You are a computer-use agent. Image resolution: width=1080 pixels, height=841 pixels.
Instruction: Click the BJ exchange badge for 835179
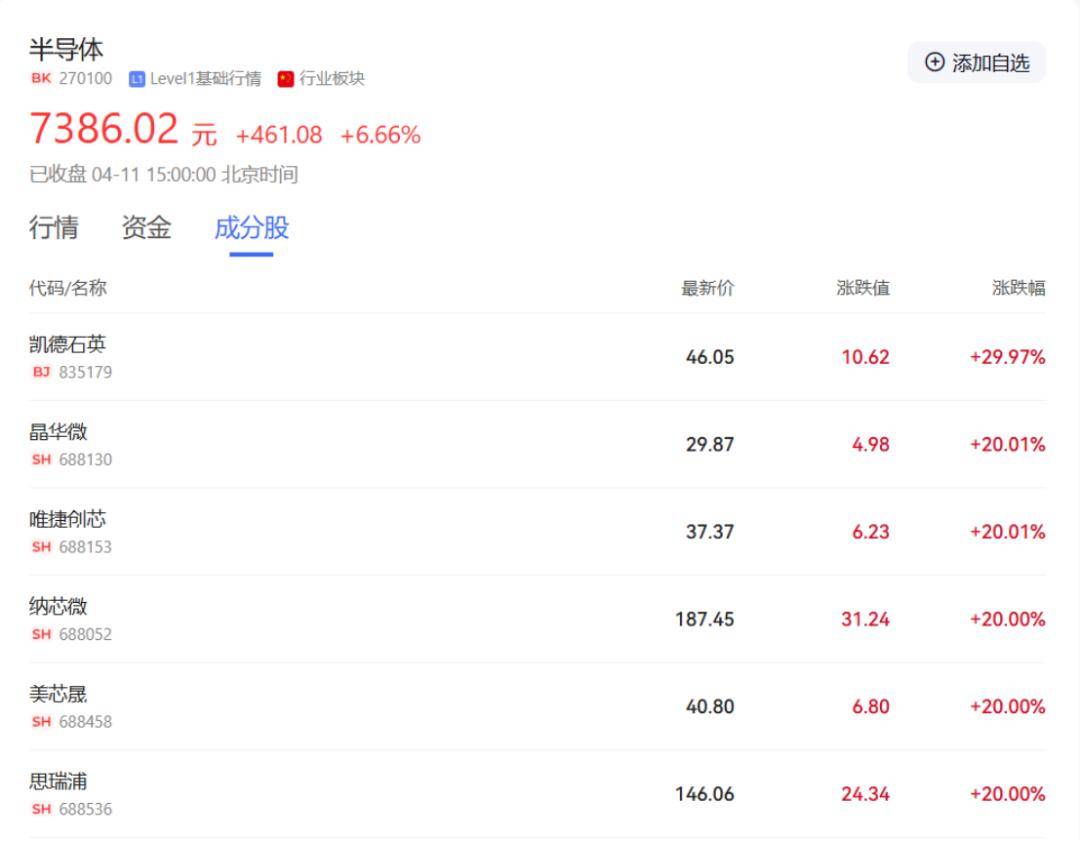[x=41, y=372]
